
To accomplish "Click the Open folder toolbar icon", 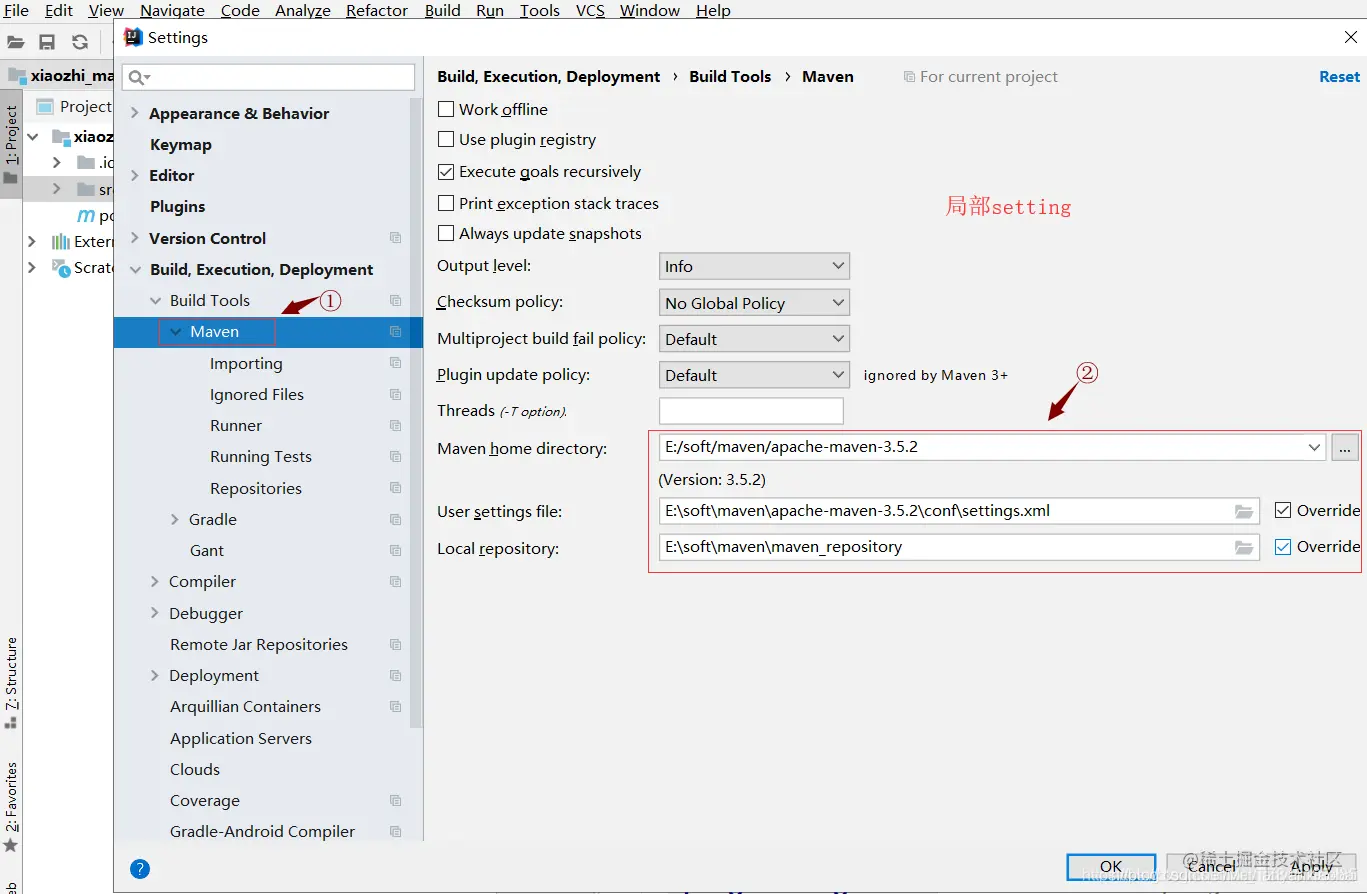I will (x=16, y=42).
